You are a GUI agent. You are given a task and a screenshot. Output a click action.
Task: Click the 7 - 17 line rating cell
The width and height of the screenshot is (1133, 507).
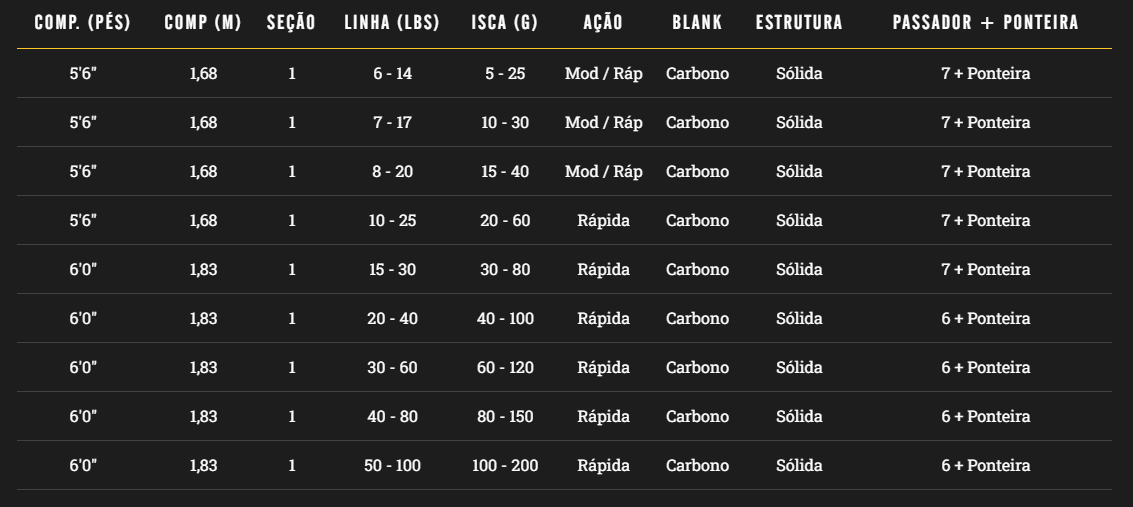[x=393, y=123]
